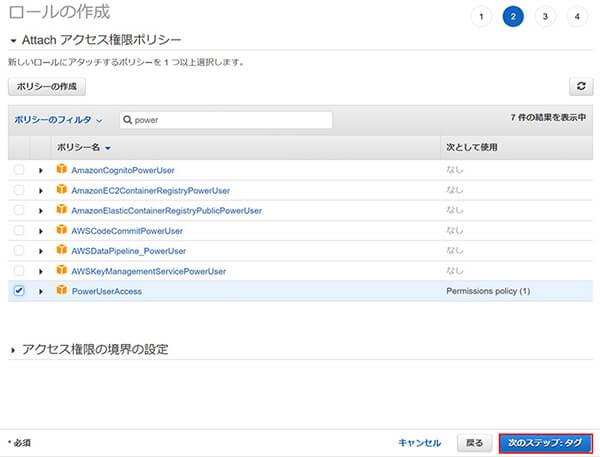The height and width of the screenshot is (457, 600).
Task: Open the AWSDataPipeline_PowerUser policy link
Action: pyautogui.click(x=129, y=251)
